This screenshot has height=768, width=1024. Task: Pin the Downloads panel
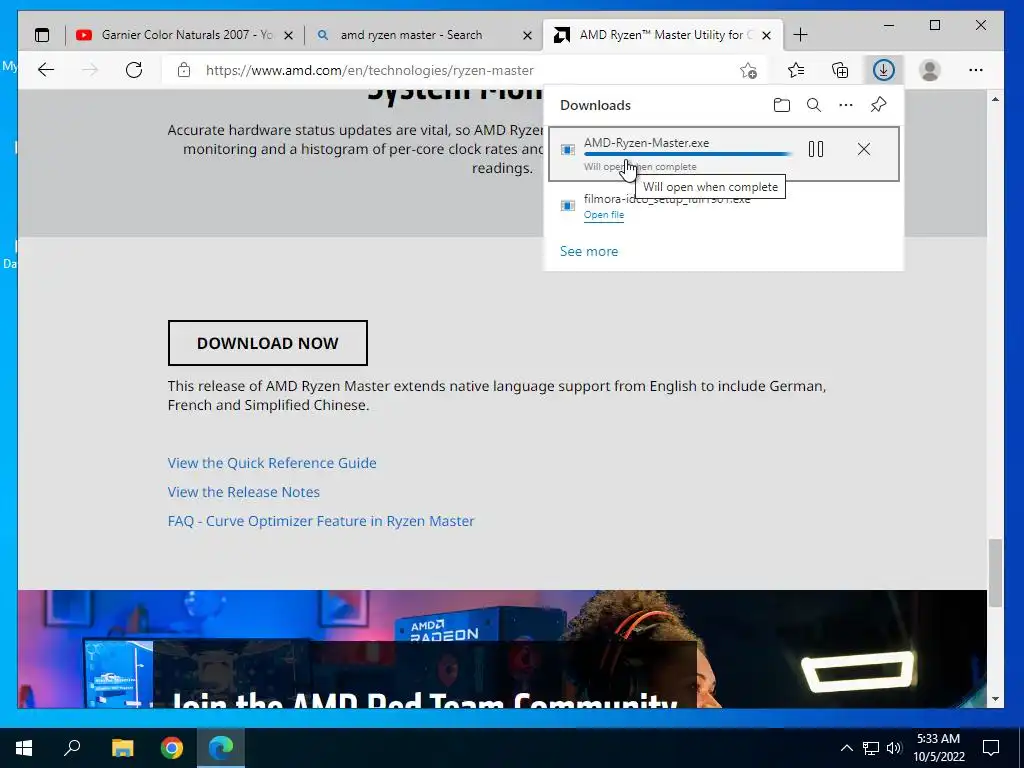click(878, 105)
